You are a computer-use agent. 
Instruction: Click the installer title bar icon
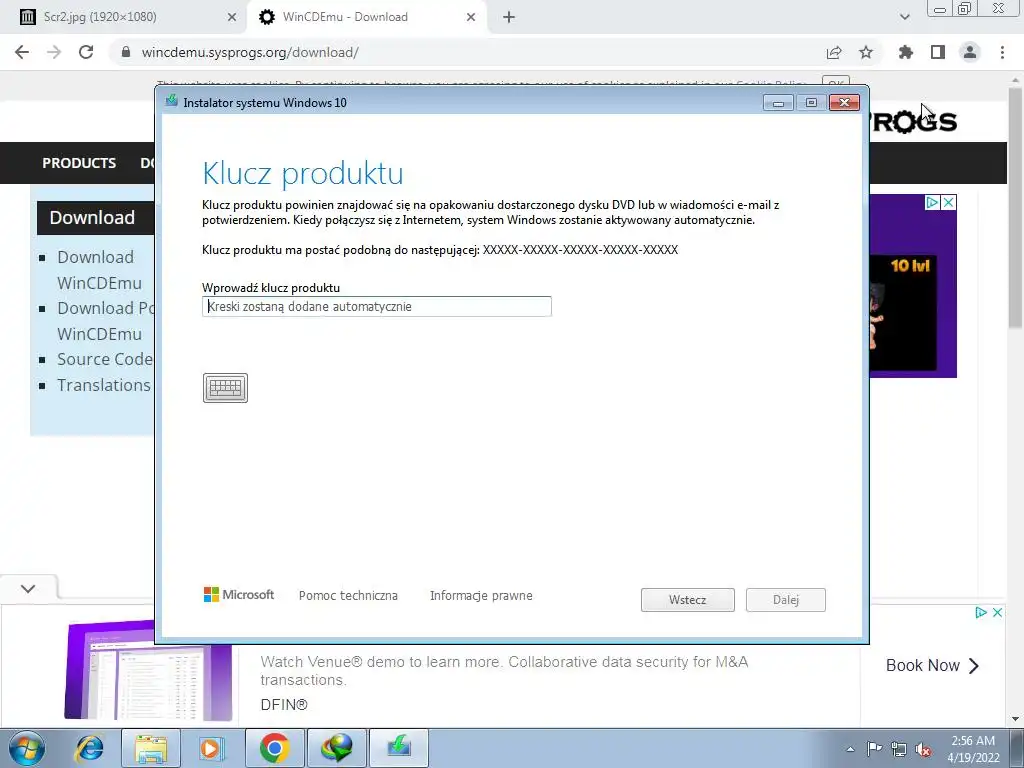click(x=172, y=101)
